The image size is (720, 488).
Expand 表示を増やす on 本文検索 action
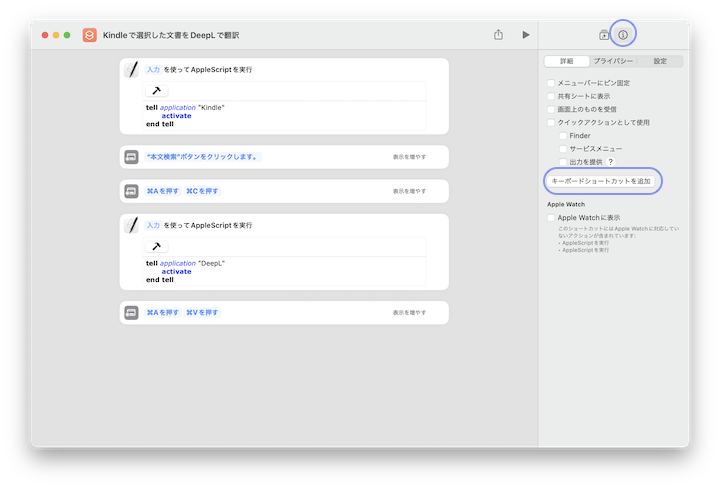(x=409, y=157)
